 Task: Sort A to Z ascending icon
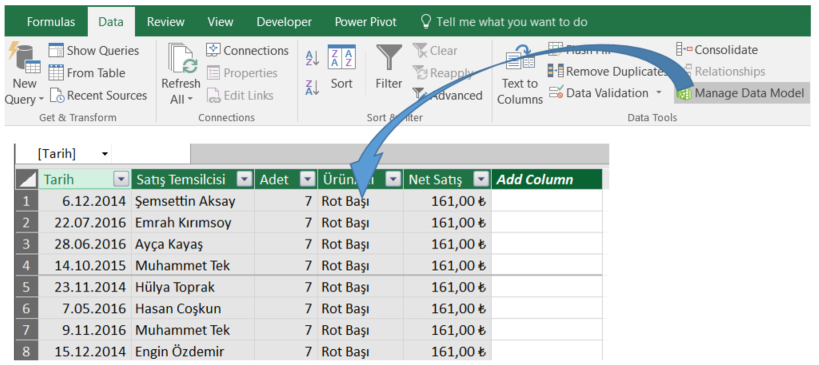click(x=312, y=58)
